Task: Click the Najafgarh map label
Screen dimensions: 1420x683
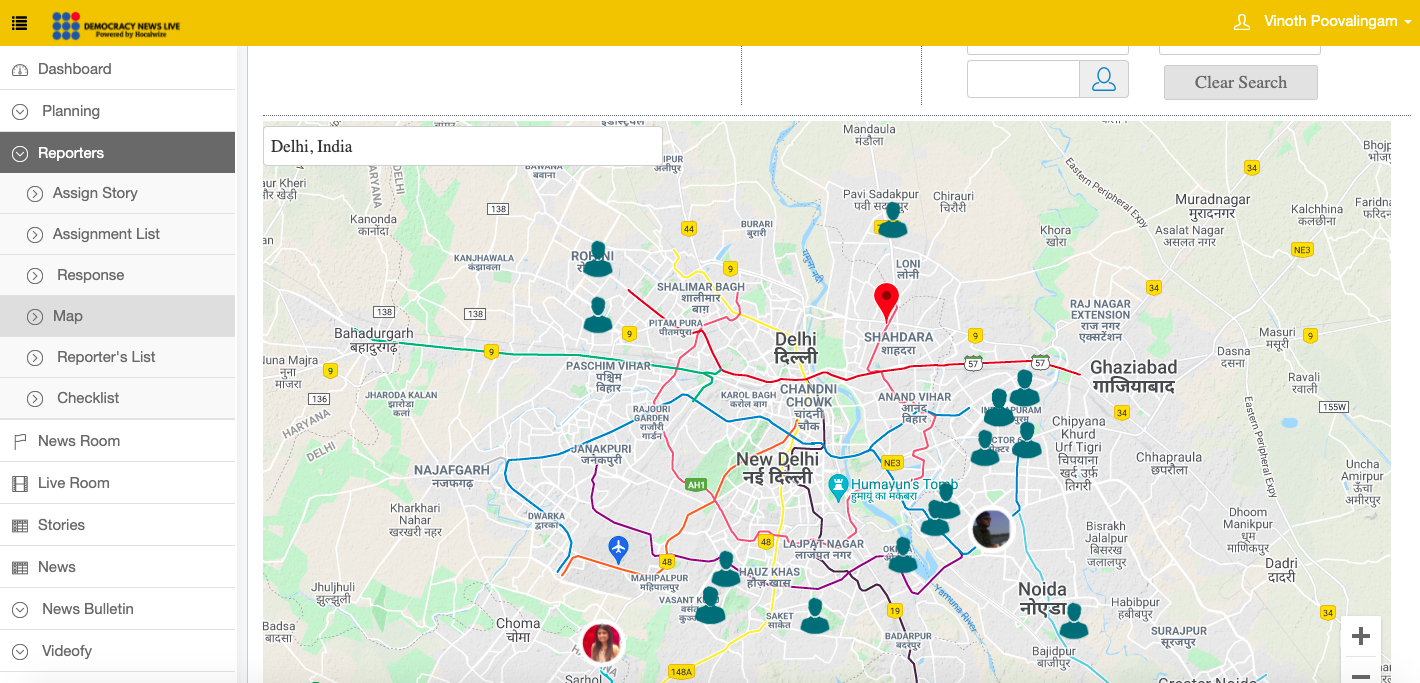Action: click(x=452, y=475)
